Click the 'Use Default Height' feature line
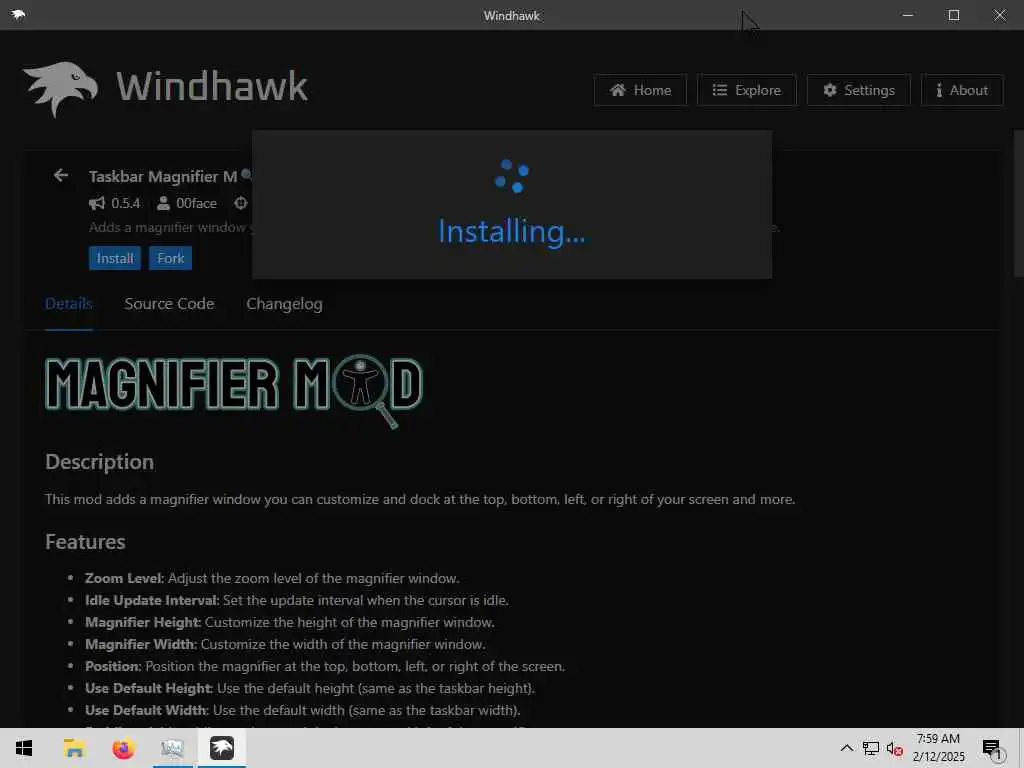 (x=310, y=688)
